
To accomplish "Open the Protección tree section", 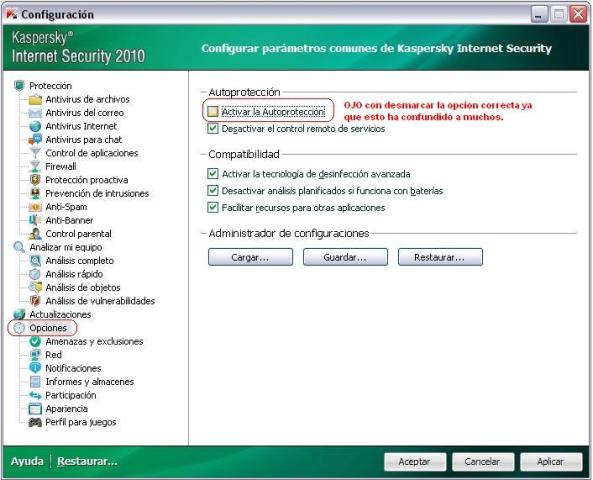I will (50, 86).
